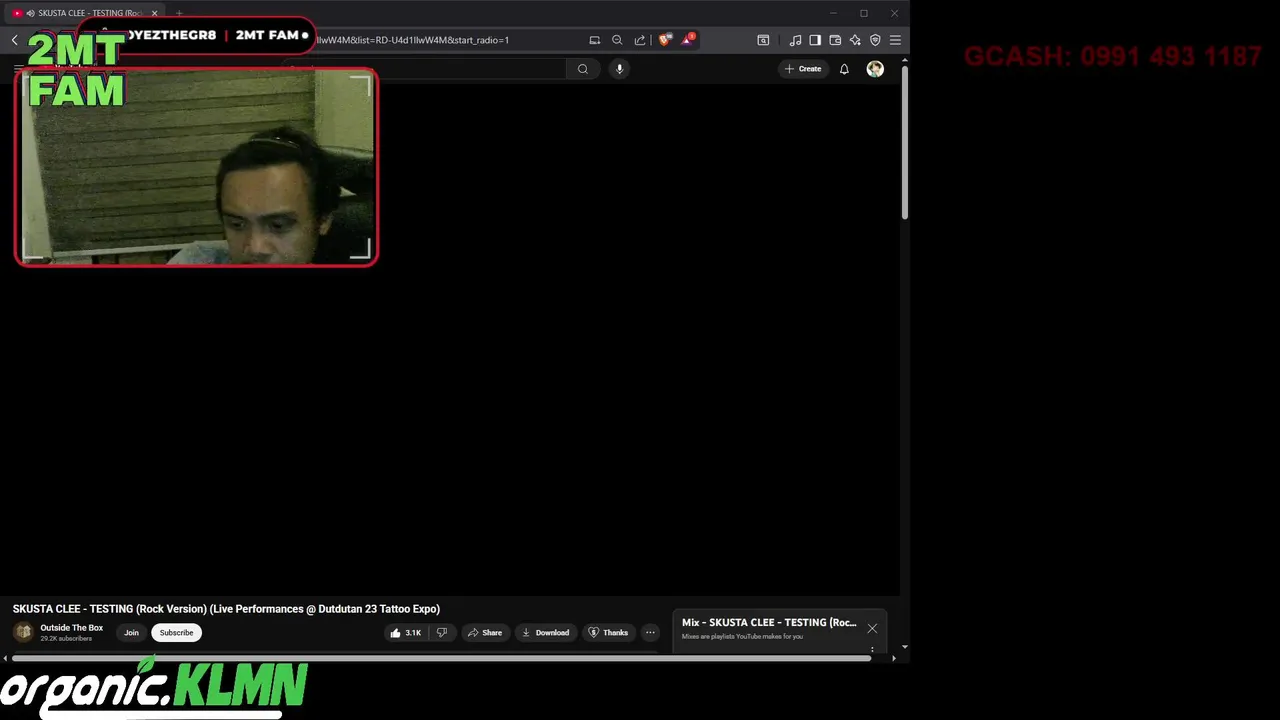Share this page via address bar icon
The image size is (1280, 720).
(640, 40)
